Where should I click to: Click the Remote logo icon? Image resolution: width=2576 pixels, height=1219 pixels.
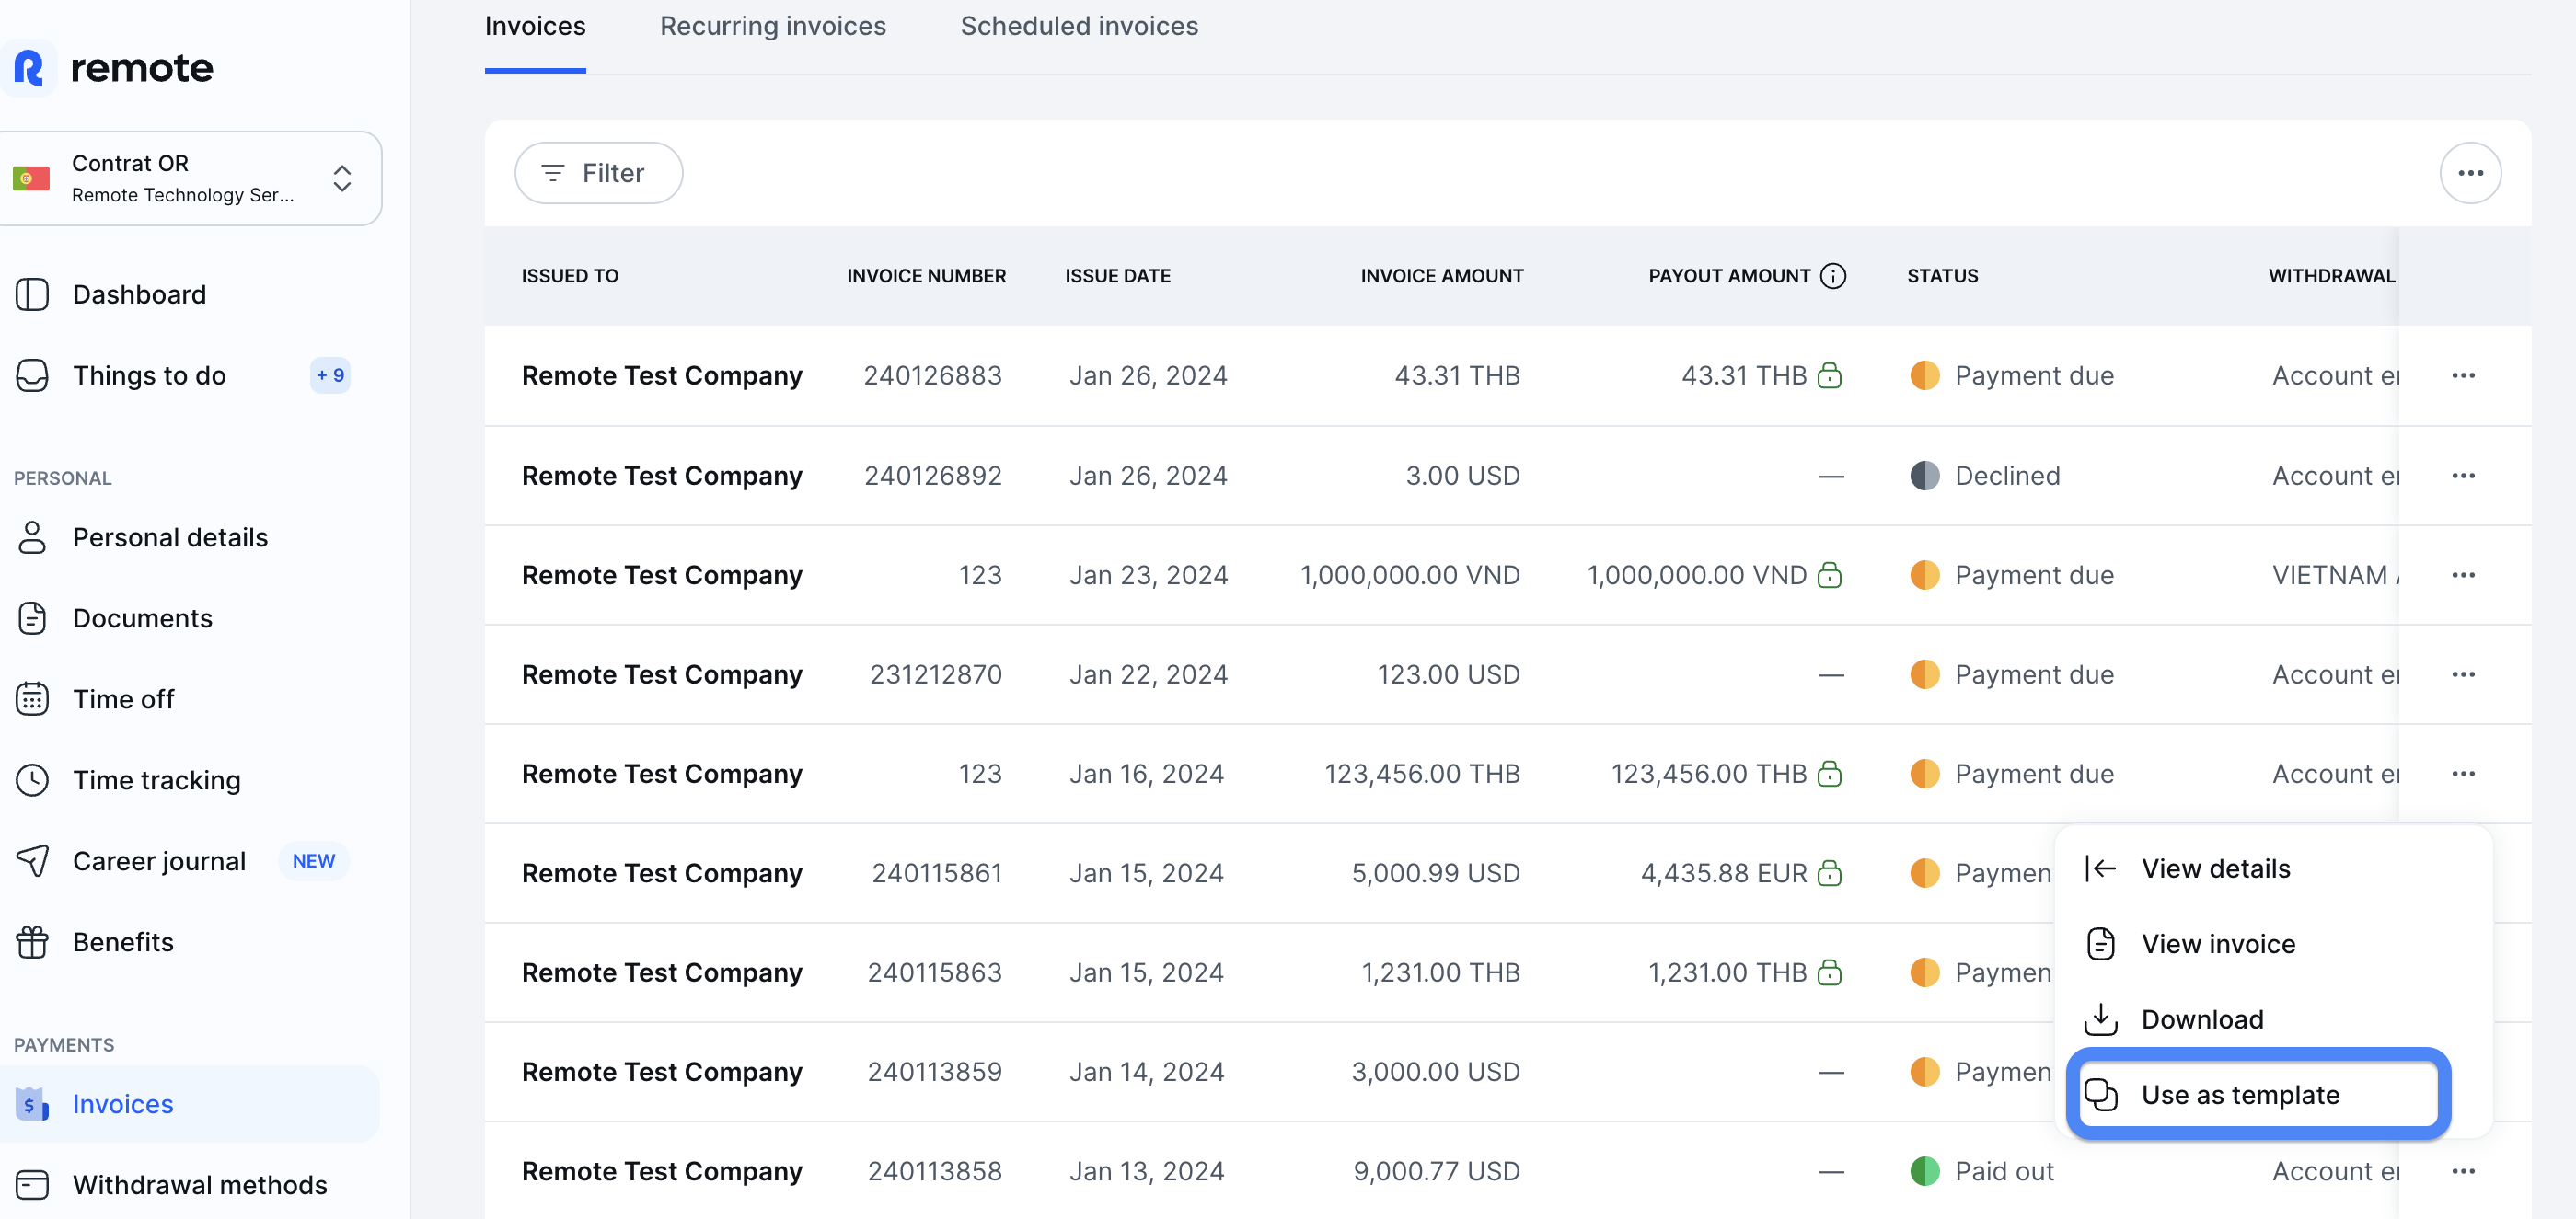point(29,68)
